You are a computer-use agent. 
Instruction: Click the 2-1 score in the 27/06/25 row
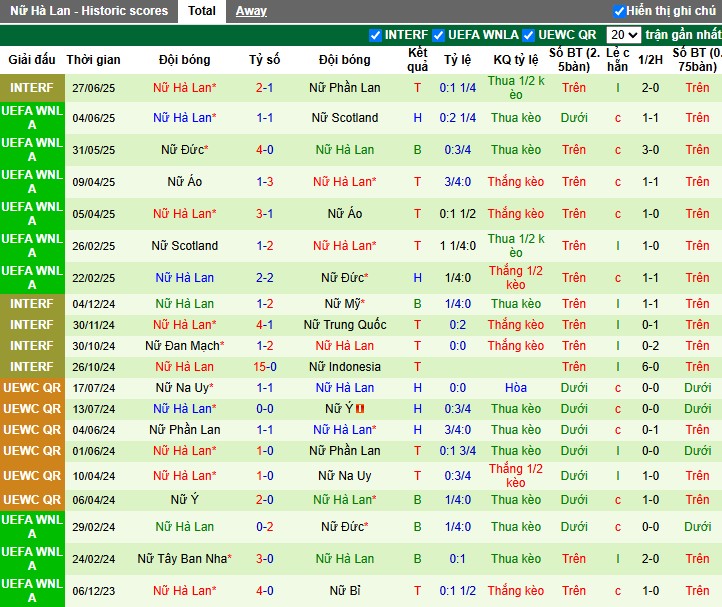264,88
